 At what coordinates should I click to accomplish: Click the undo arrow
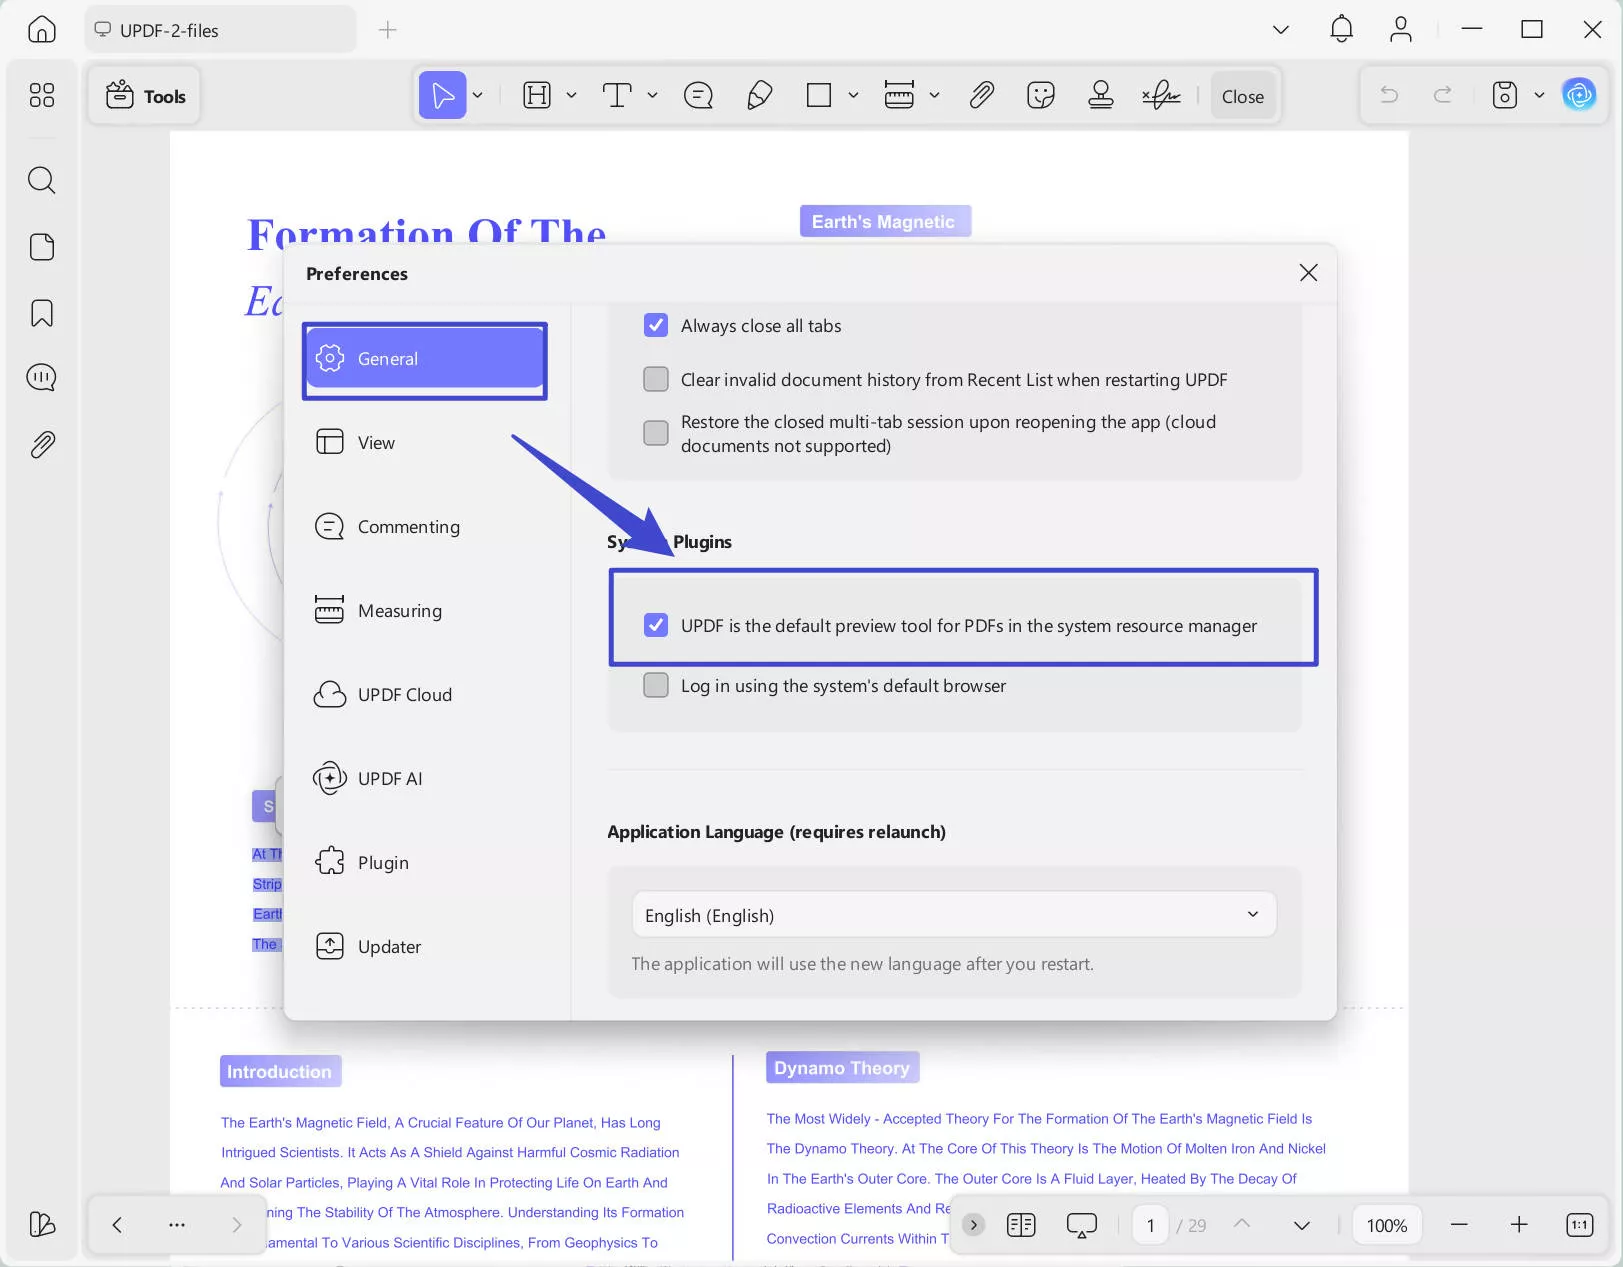coord(1389,96)
